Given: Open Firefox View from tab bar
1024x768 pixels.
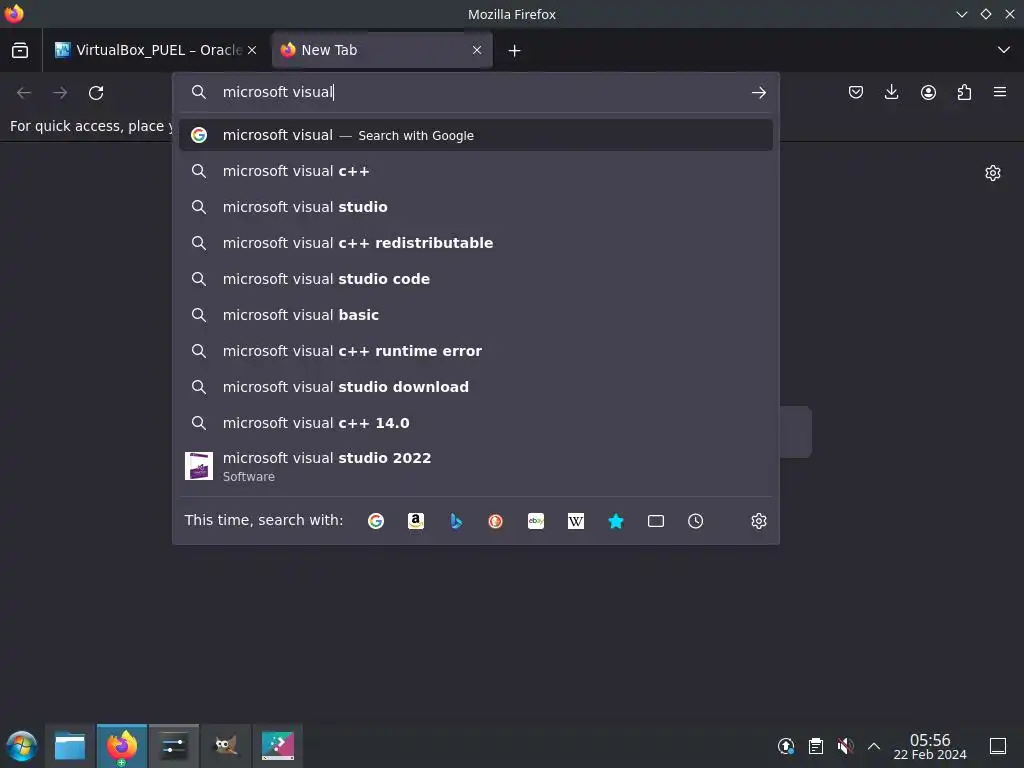Looking at the screenshot, I should [20, 50].
